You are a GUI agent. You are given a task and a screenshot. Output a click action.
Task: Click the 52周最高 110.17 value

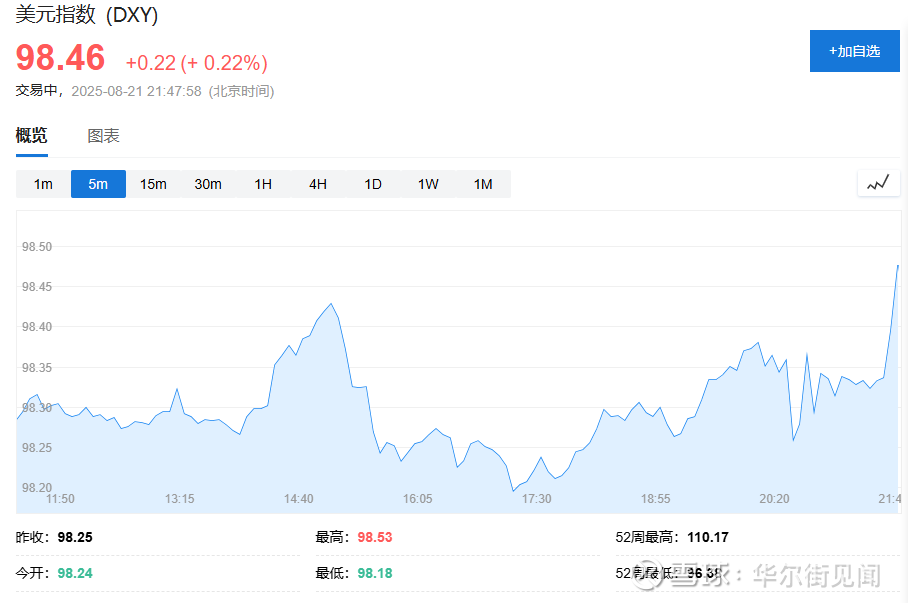(x=708, y=537)
